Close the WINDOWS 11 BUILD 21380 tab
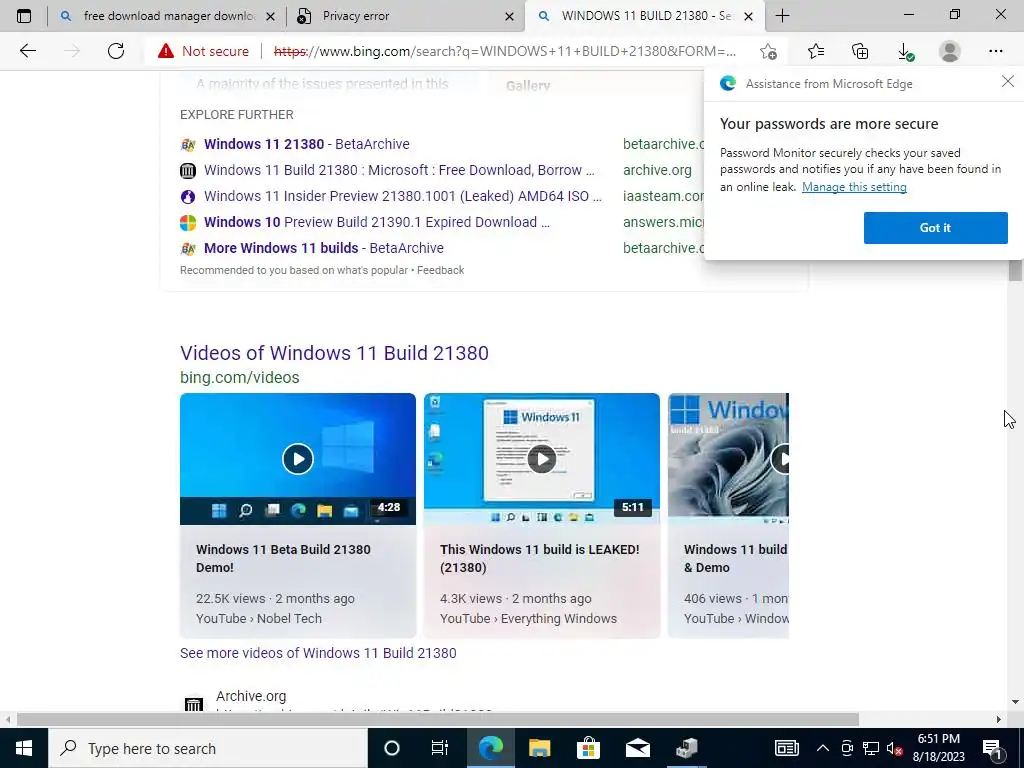1024x768 pixels. point(748,16)
